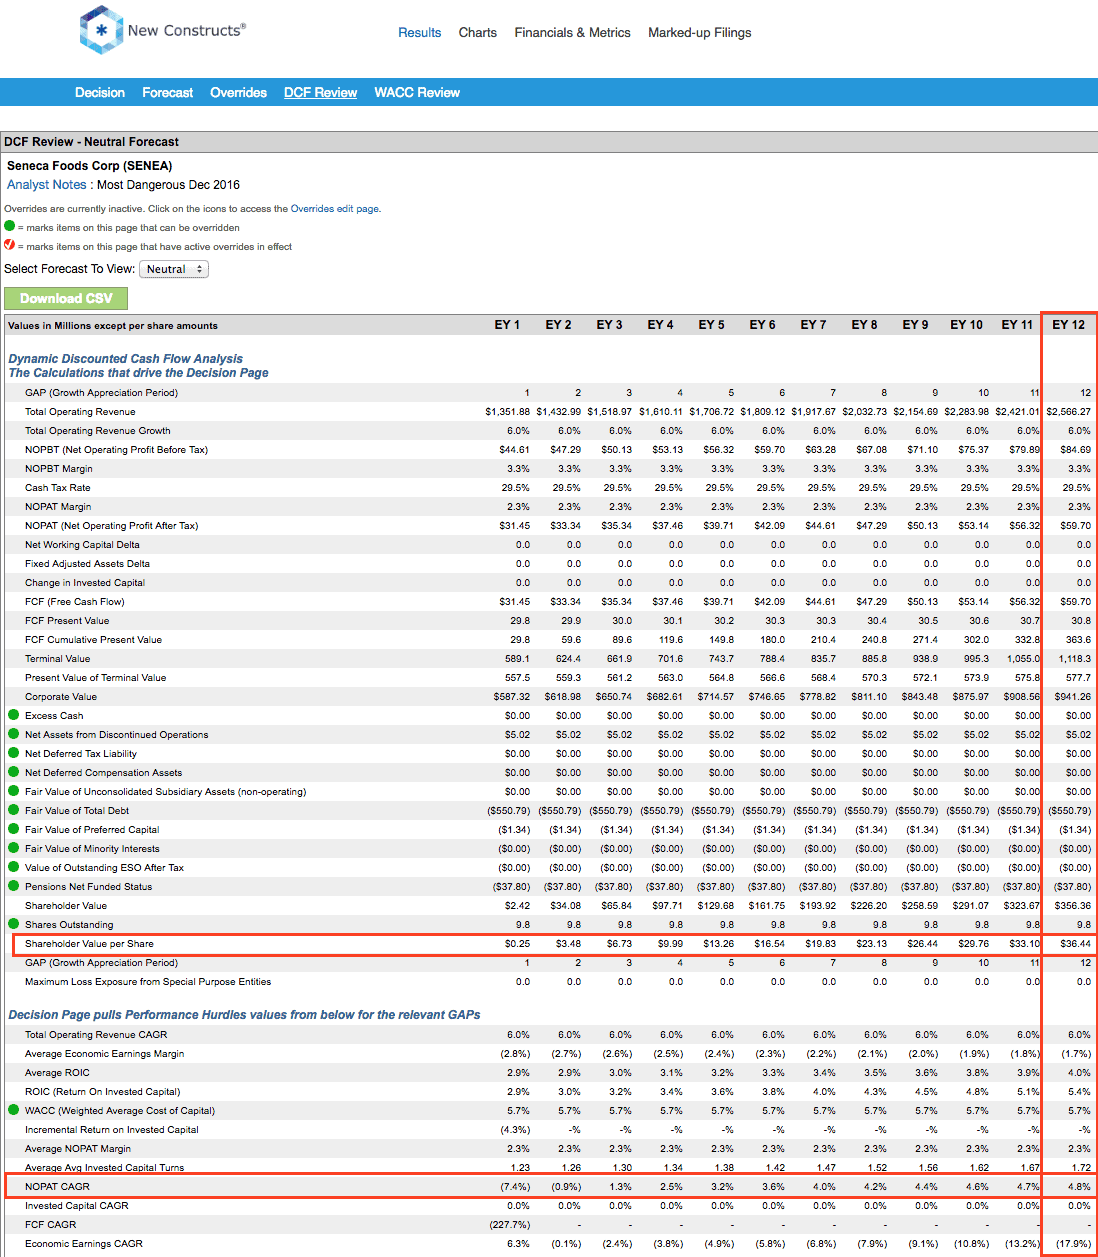Click green icon beside Net Deferred Compensation Assets
Viewport: 1098px width, 1257px height.
click(14, 772)
